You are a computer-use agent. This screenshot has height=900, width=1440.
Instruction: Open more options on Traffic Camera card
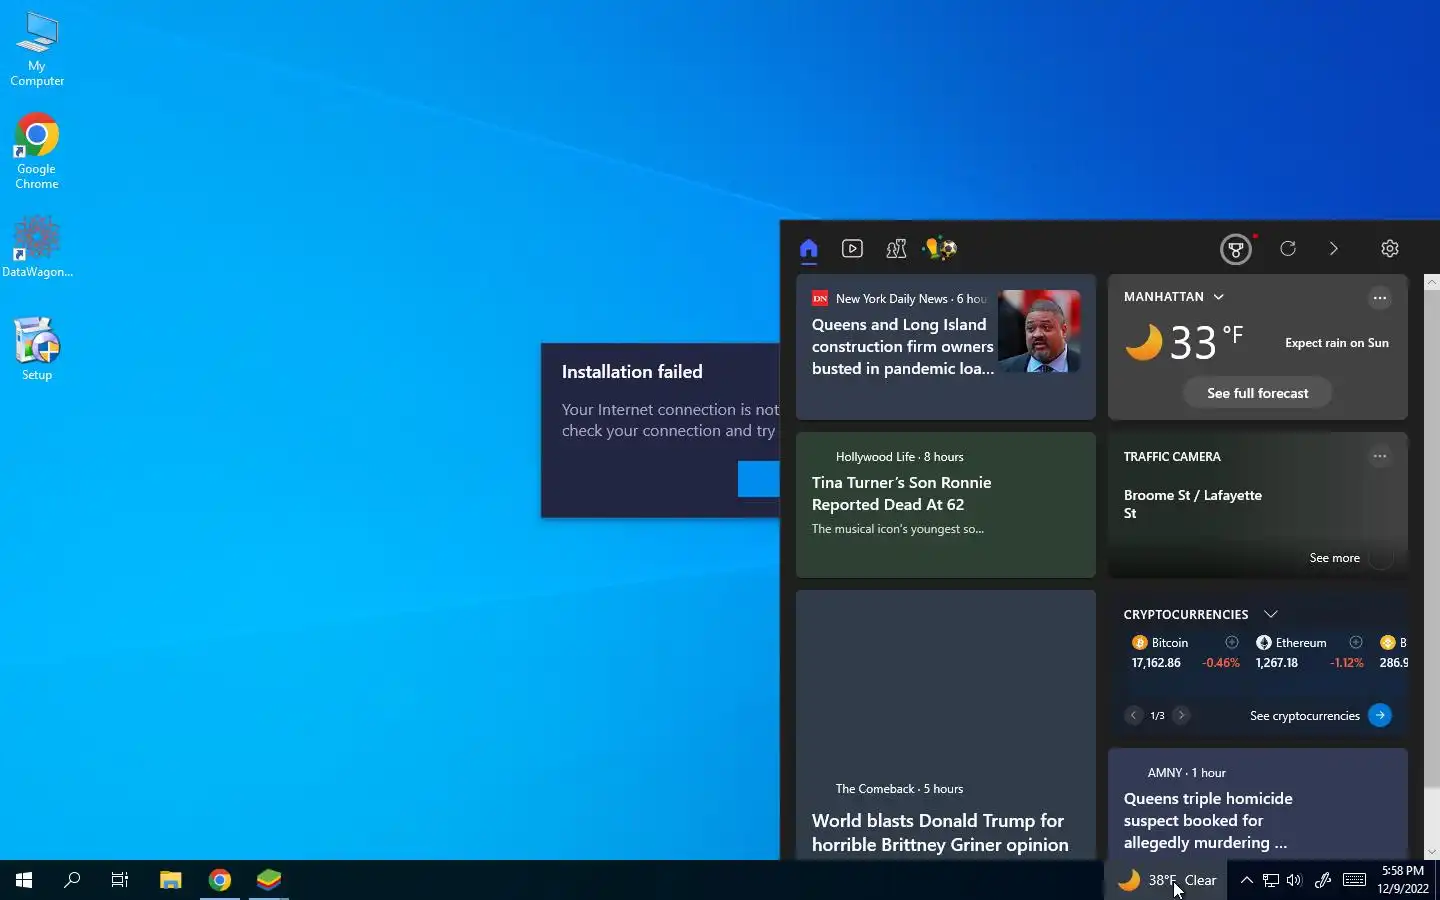tap(1380, 456)
